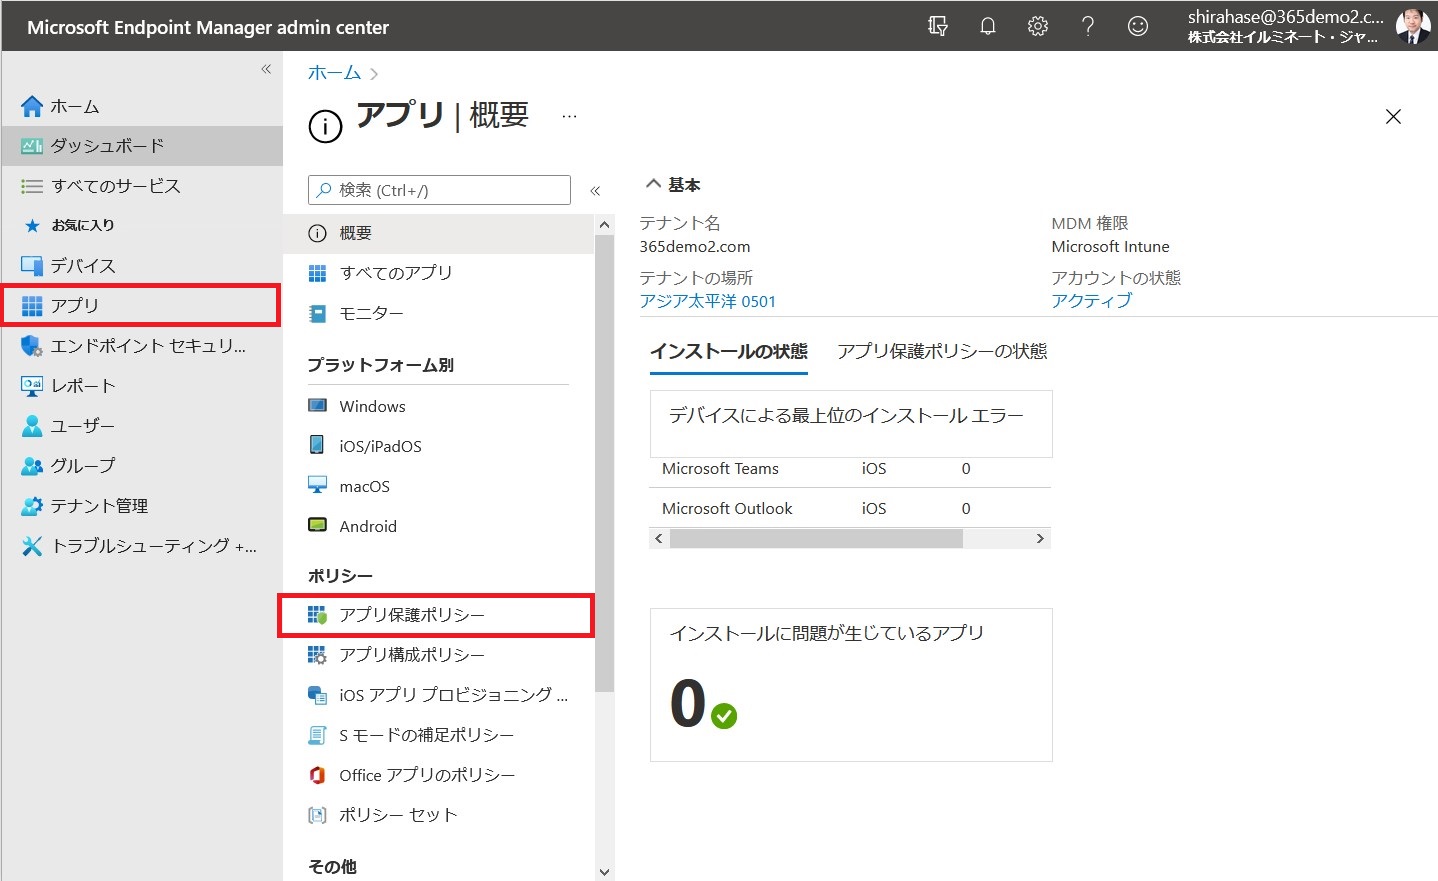Click the install errors table right arrow
Image resolution: width=1438 pixels, height=881 pixels.
pyautogui.click(x=1040, y=539)
